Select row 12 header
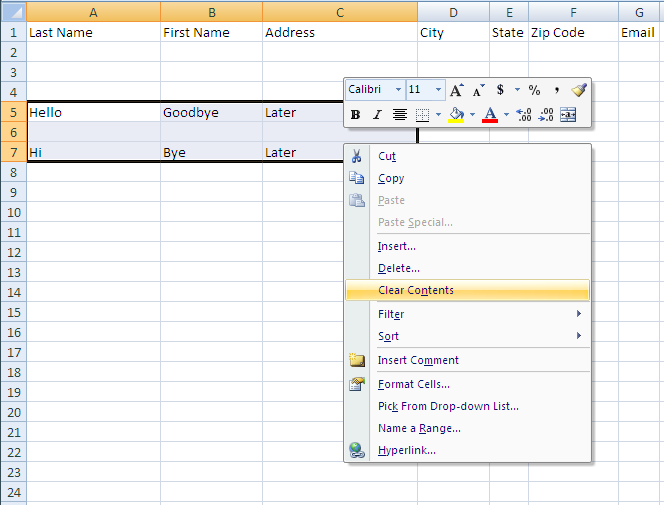The width and height of the screenshot is (664, 505). (14, 252)
